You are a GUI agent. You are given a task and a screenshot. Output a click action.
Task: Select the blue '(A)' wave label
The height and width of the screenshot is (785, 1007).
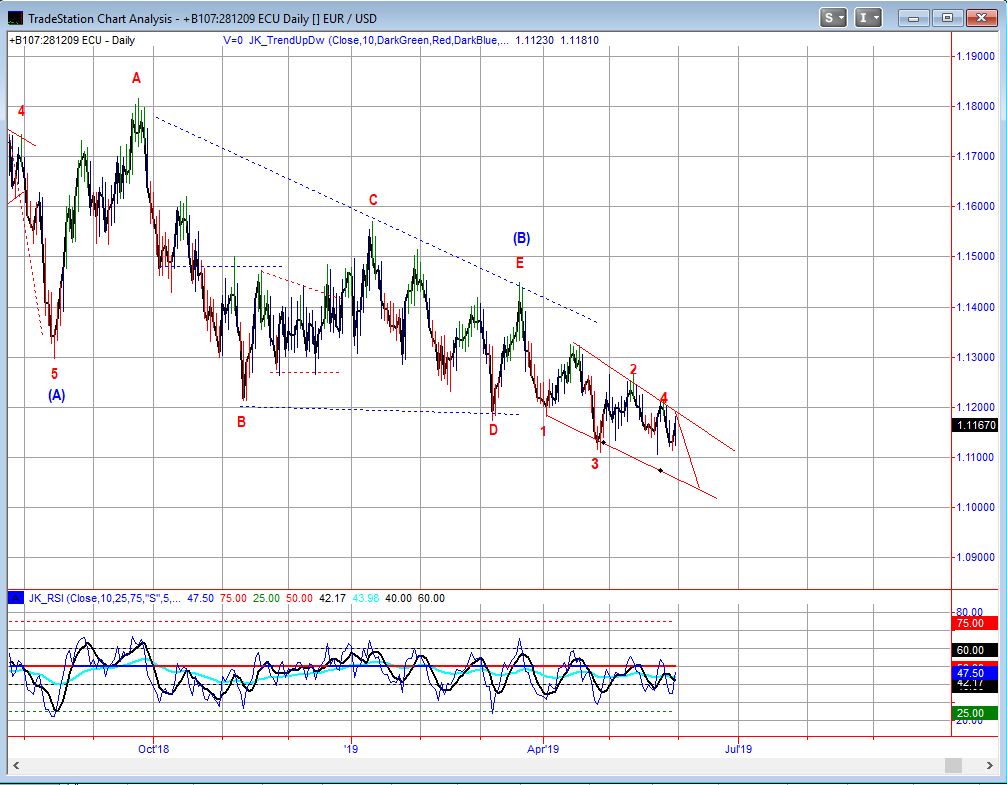pyautogui.click(x=57, y=395)
